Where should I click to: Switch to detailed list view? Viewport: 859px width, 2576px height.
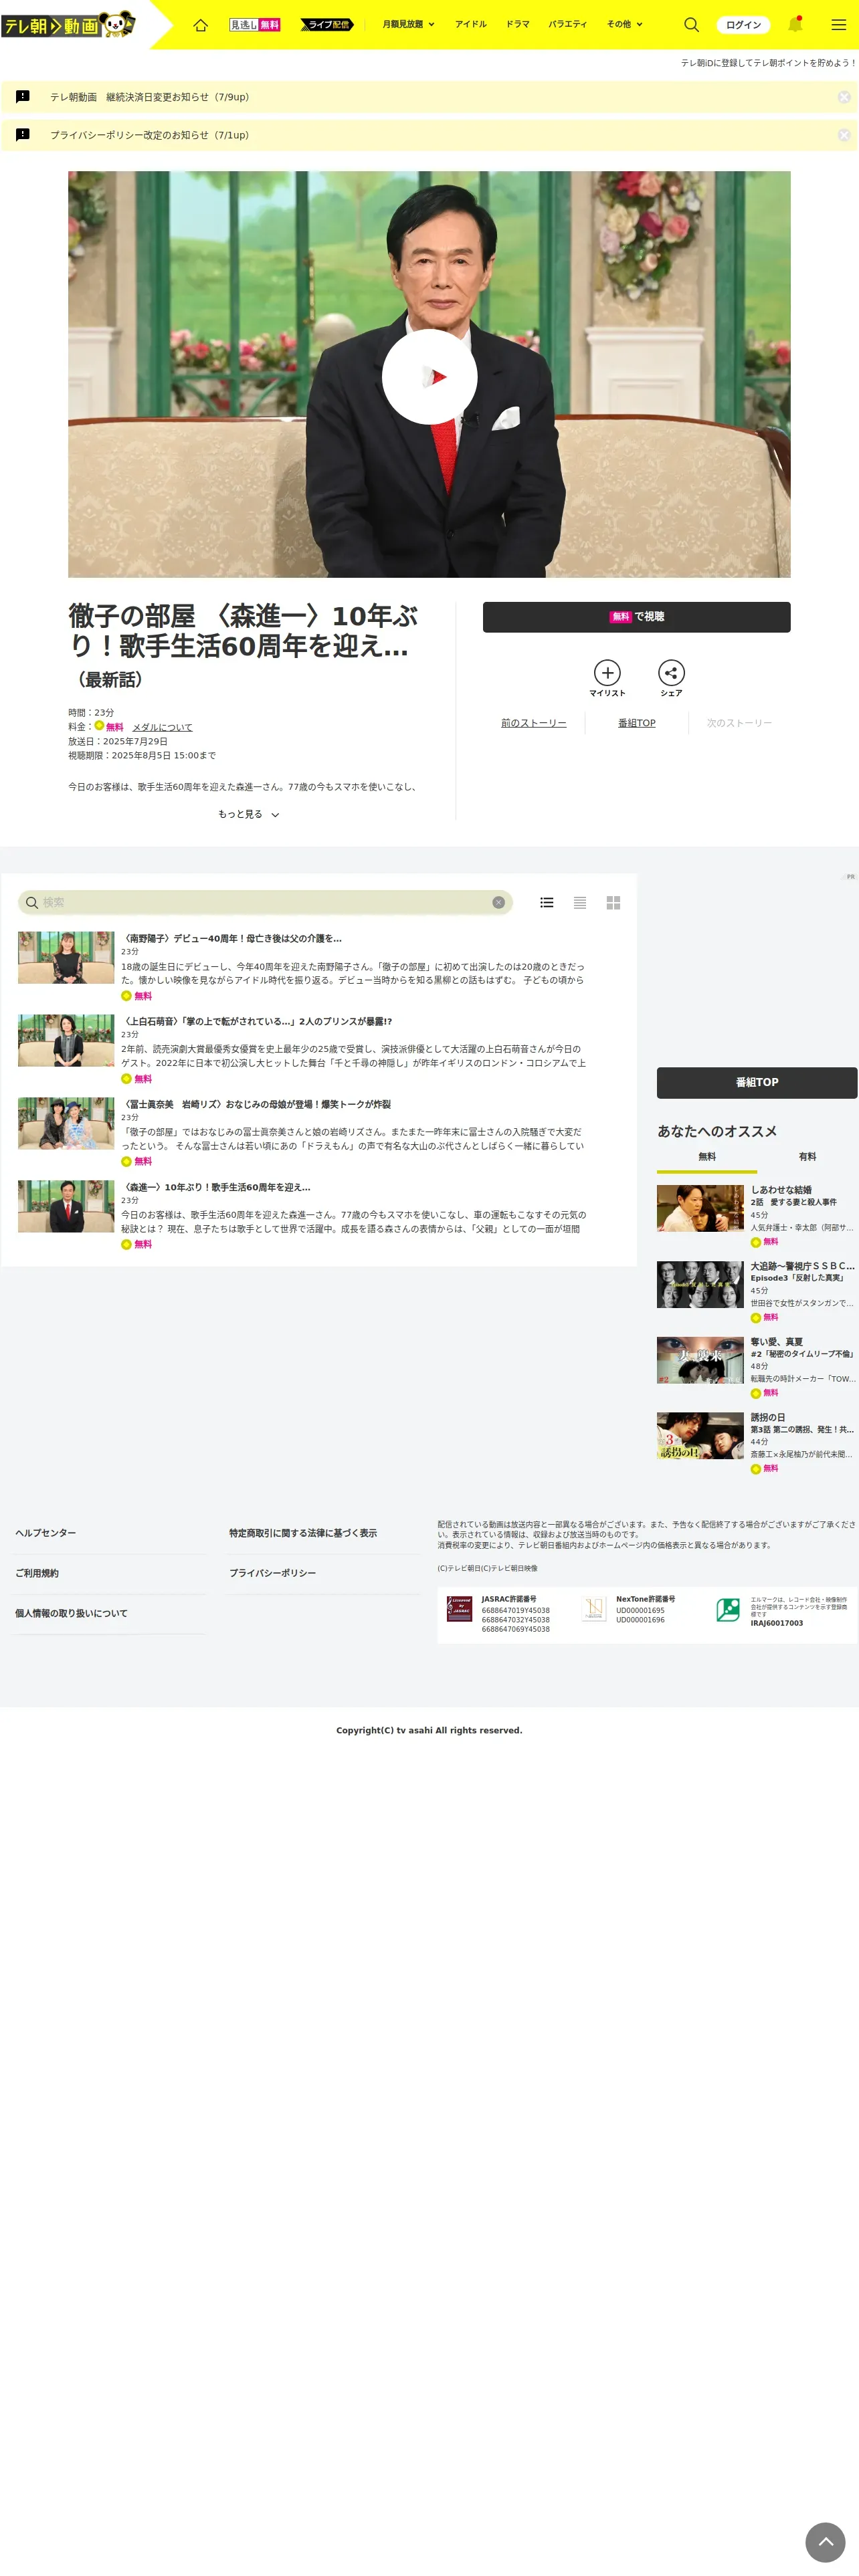(x=546, y=902)
